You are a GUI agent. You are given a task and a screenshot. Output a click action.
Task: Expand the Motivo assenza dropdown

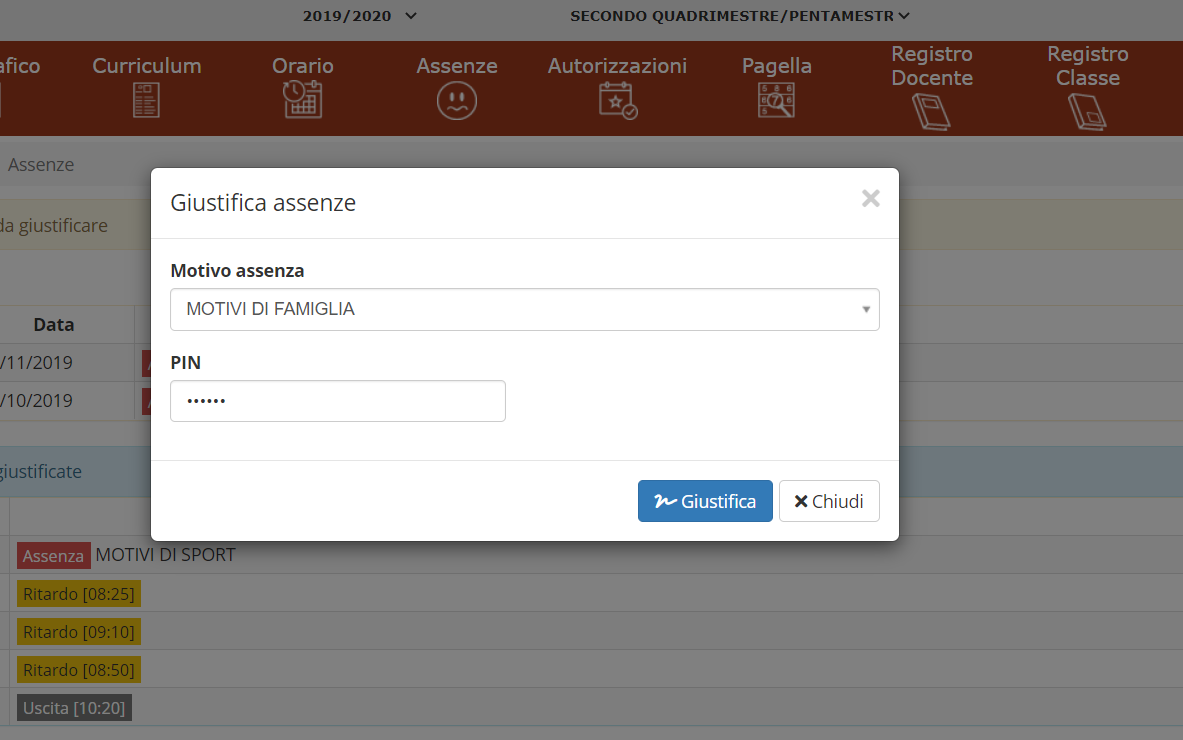524,310
